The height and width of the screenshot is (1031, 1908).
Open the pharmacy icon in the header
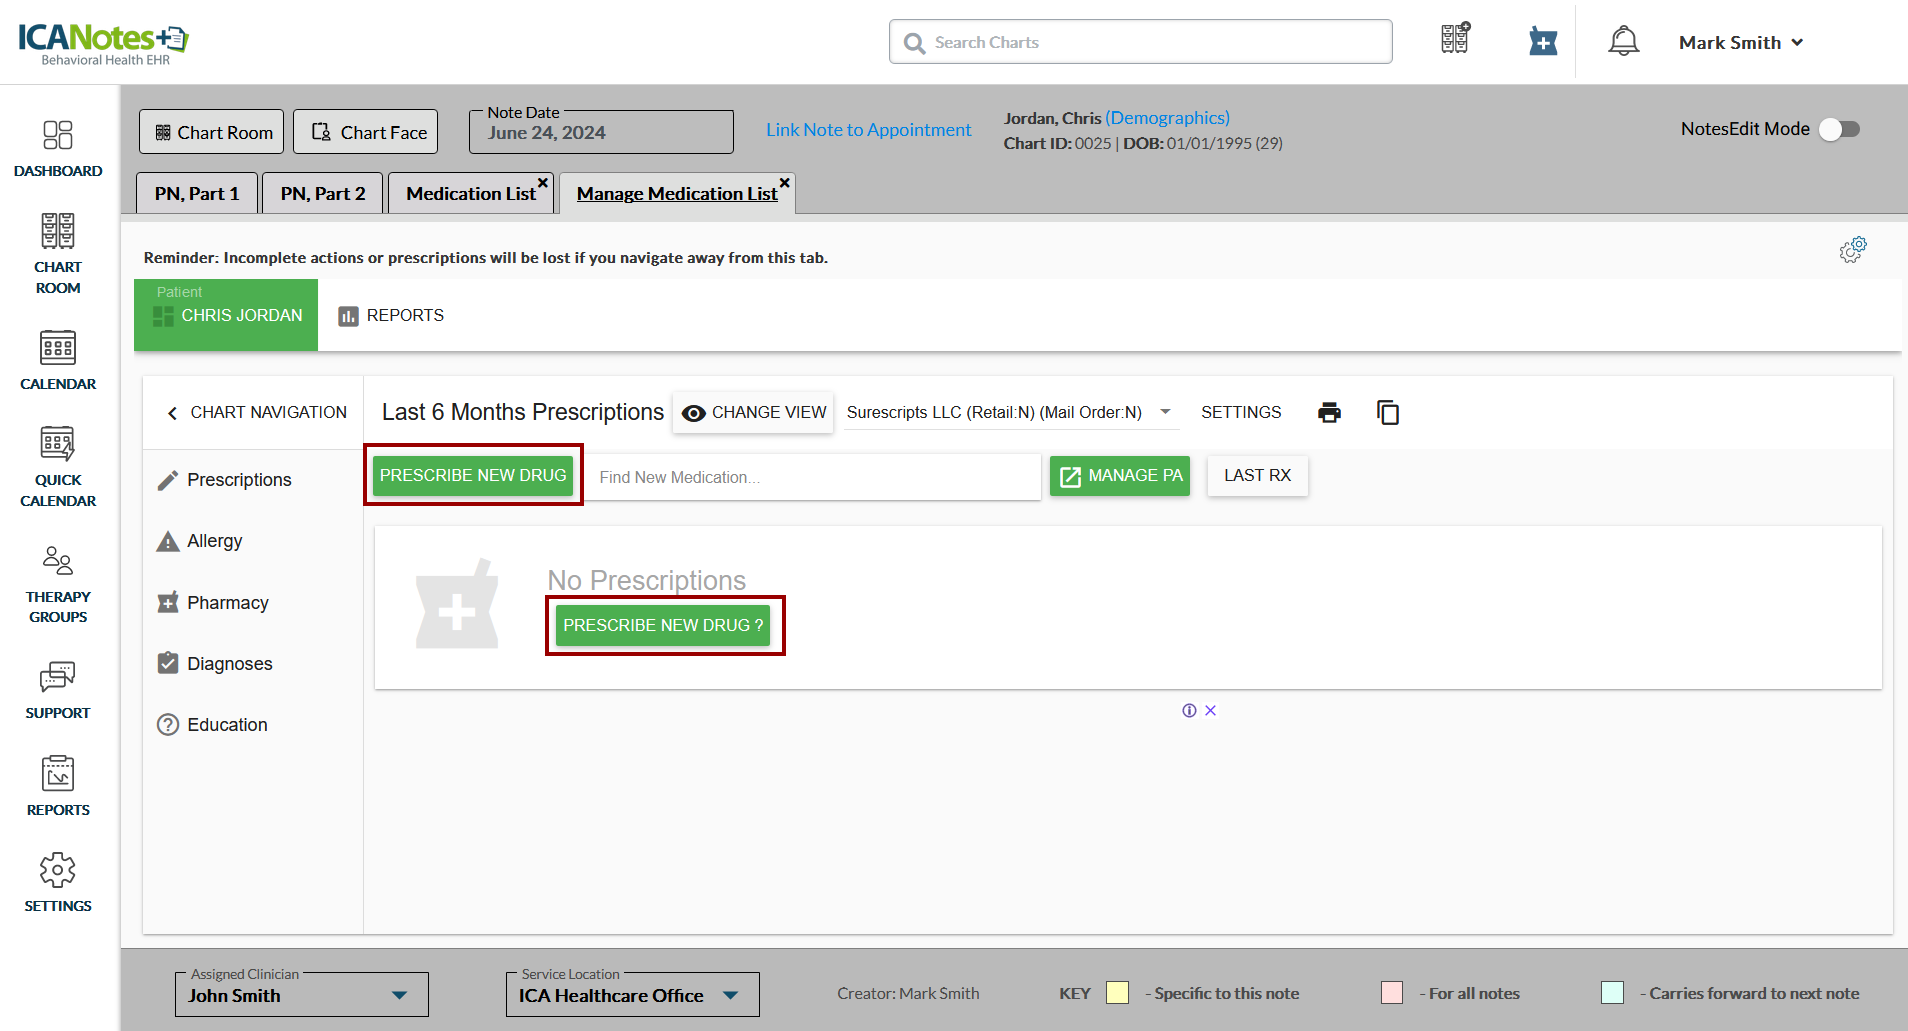point(1543,42)
